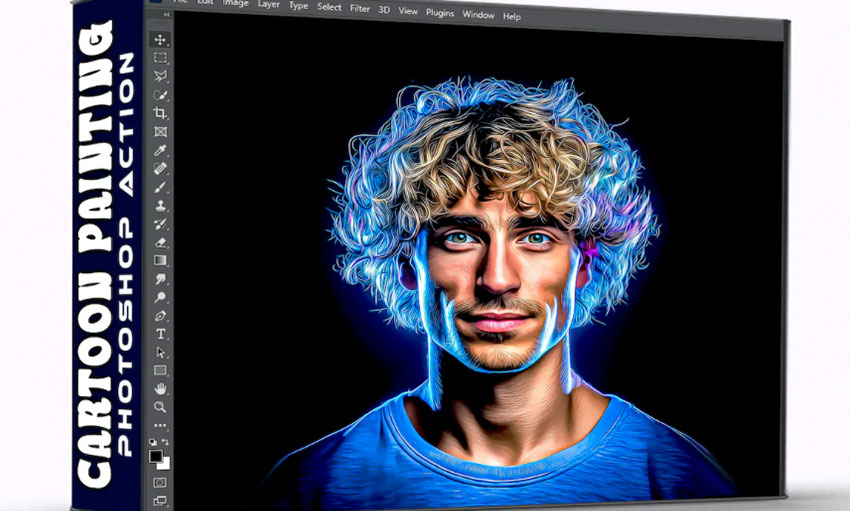Open the Plugins menu
This screenshot has height=511, width=850.
coord(440,12)
